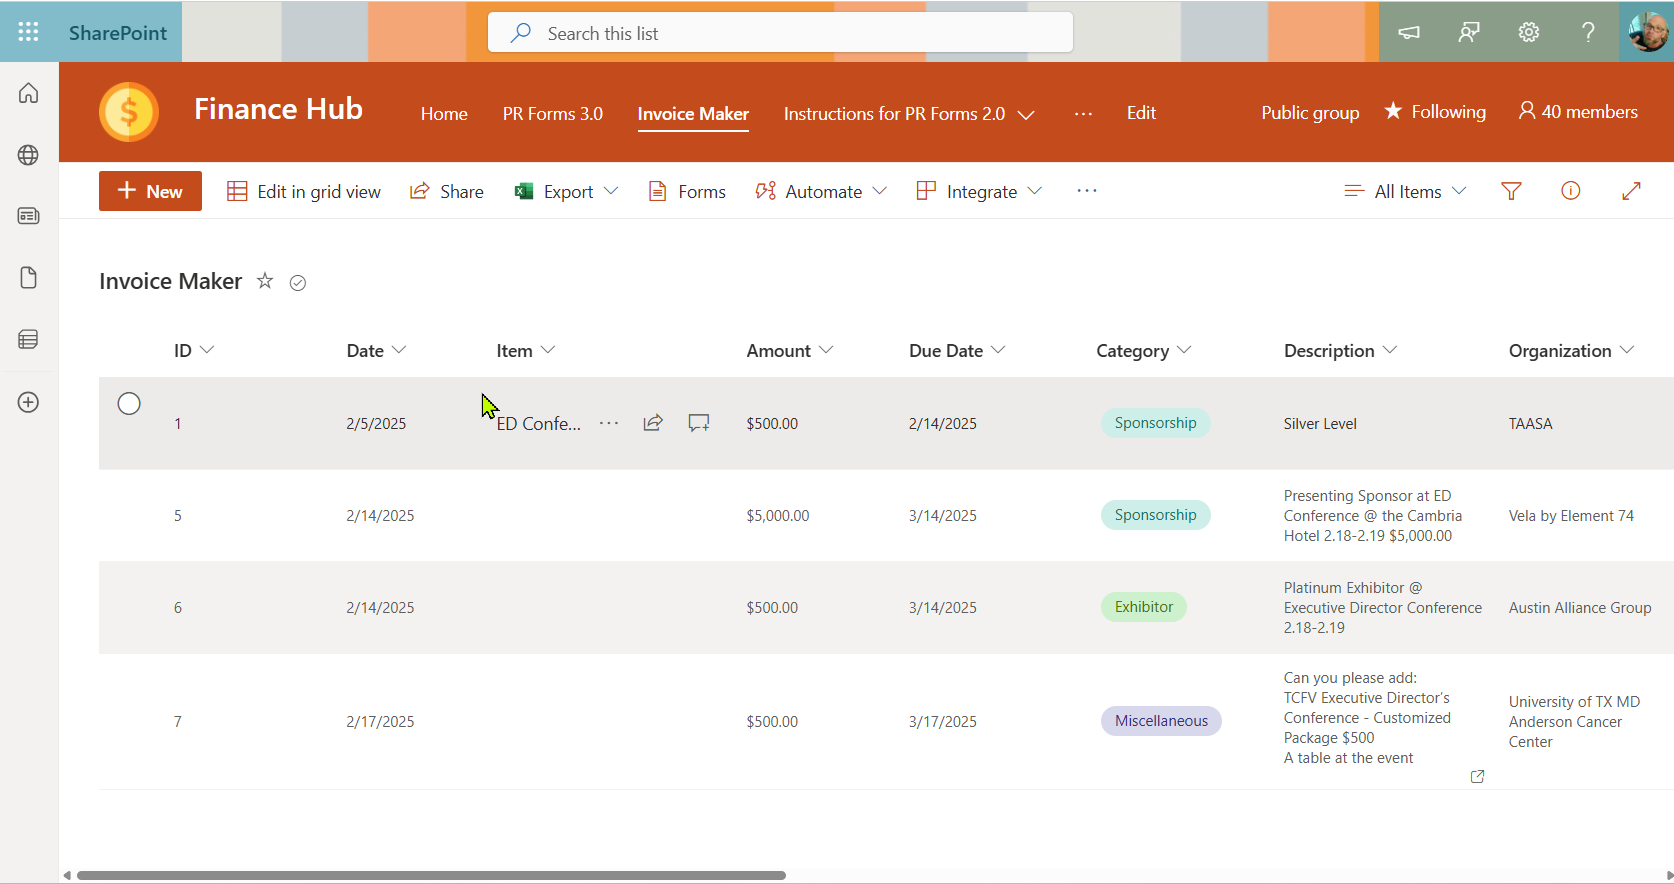Open My Lists icon in sidebar

click(x=29, y=340)
